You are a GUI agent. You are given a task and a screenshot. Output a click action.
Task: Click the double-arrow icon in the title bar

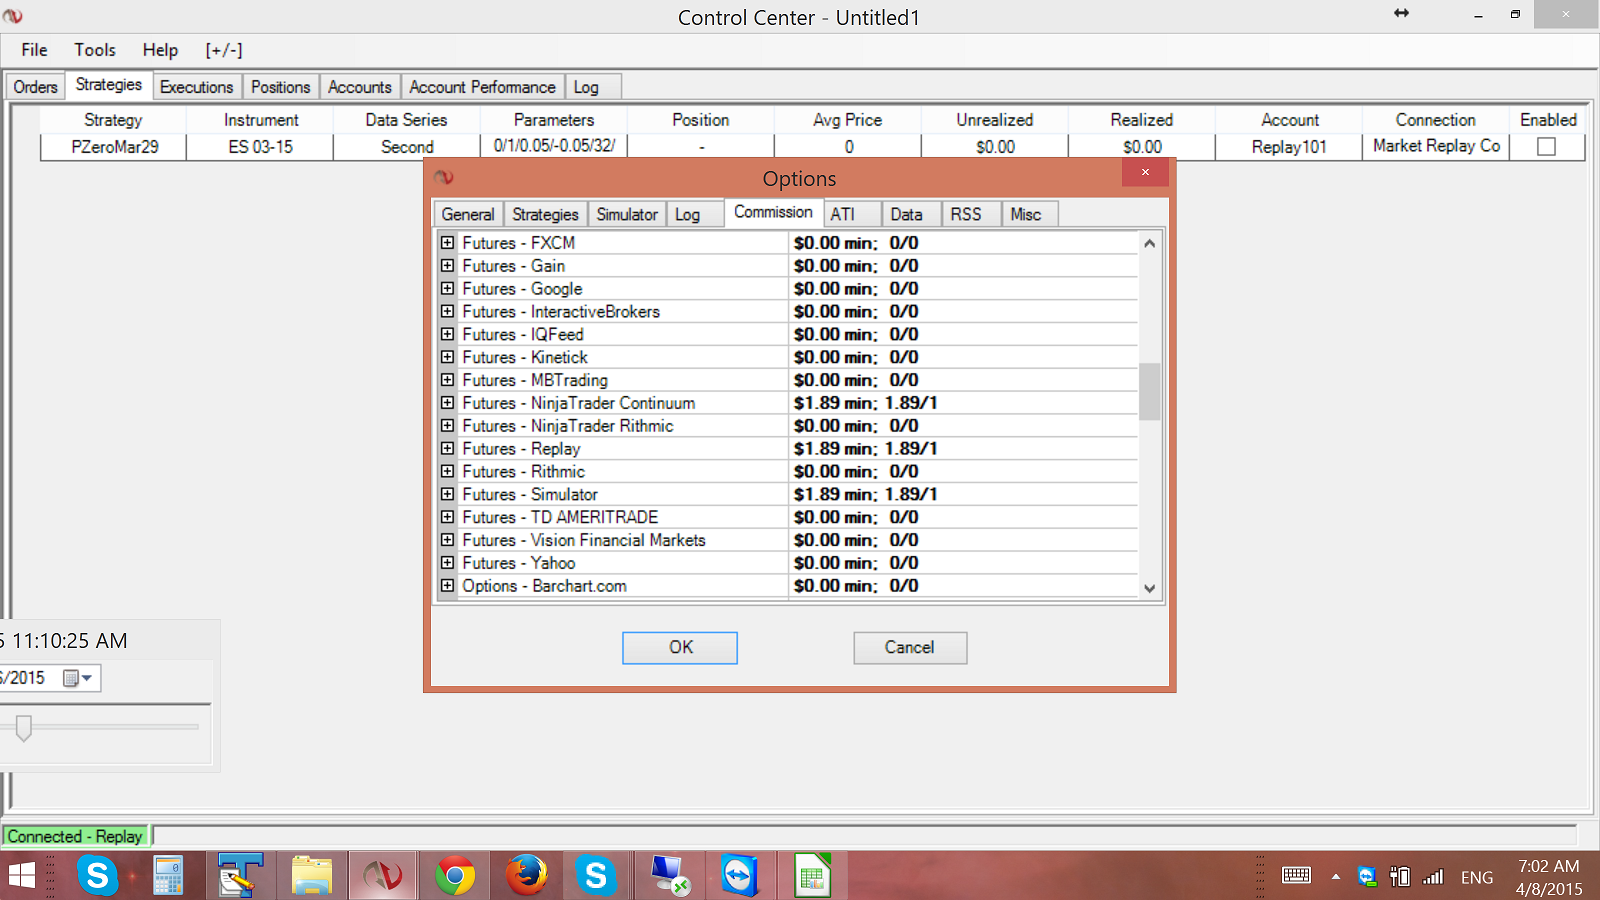1401,13
